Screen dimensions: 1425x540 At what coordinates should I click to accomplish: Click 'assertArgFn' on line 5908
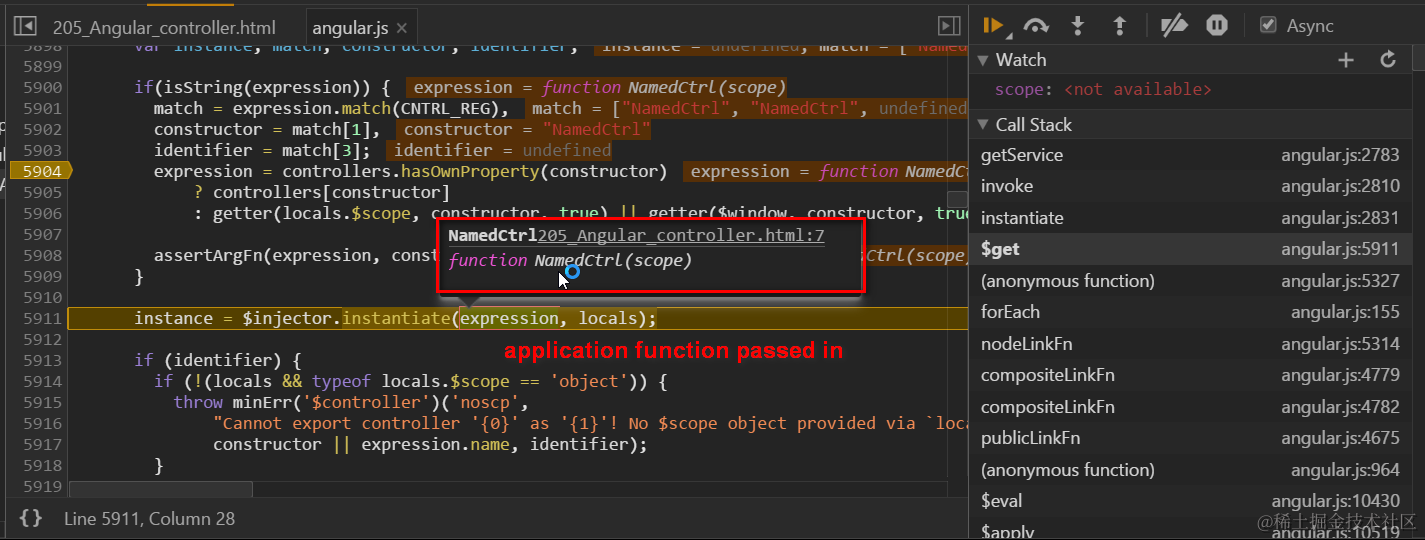208,255
